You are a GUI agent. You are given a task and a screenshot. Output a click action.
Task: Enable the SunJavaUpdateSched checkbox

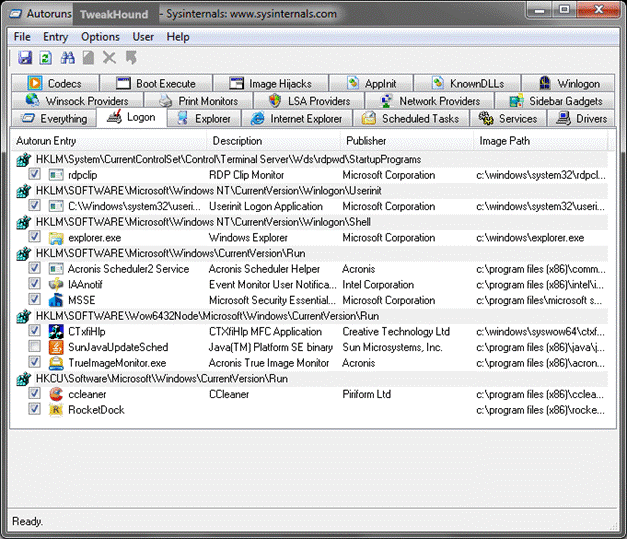point(34,346)
